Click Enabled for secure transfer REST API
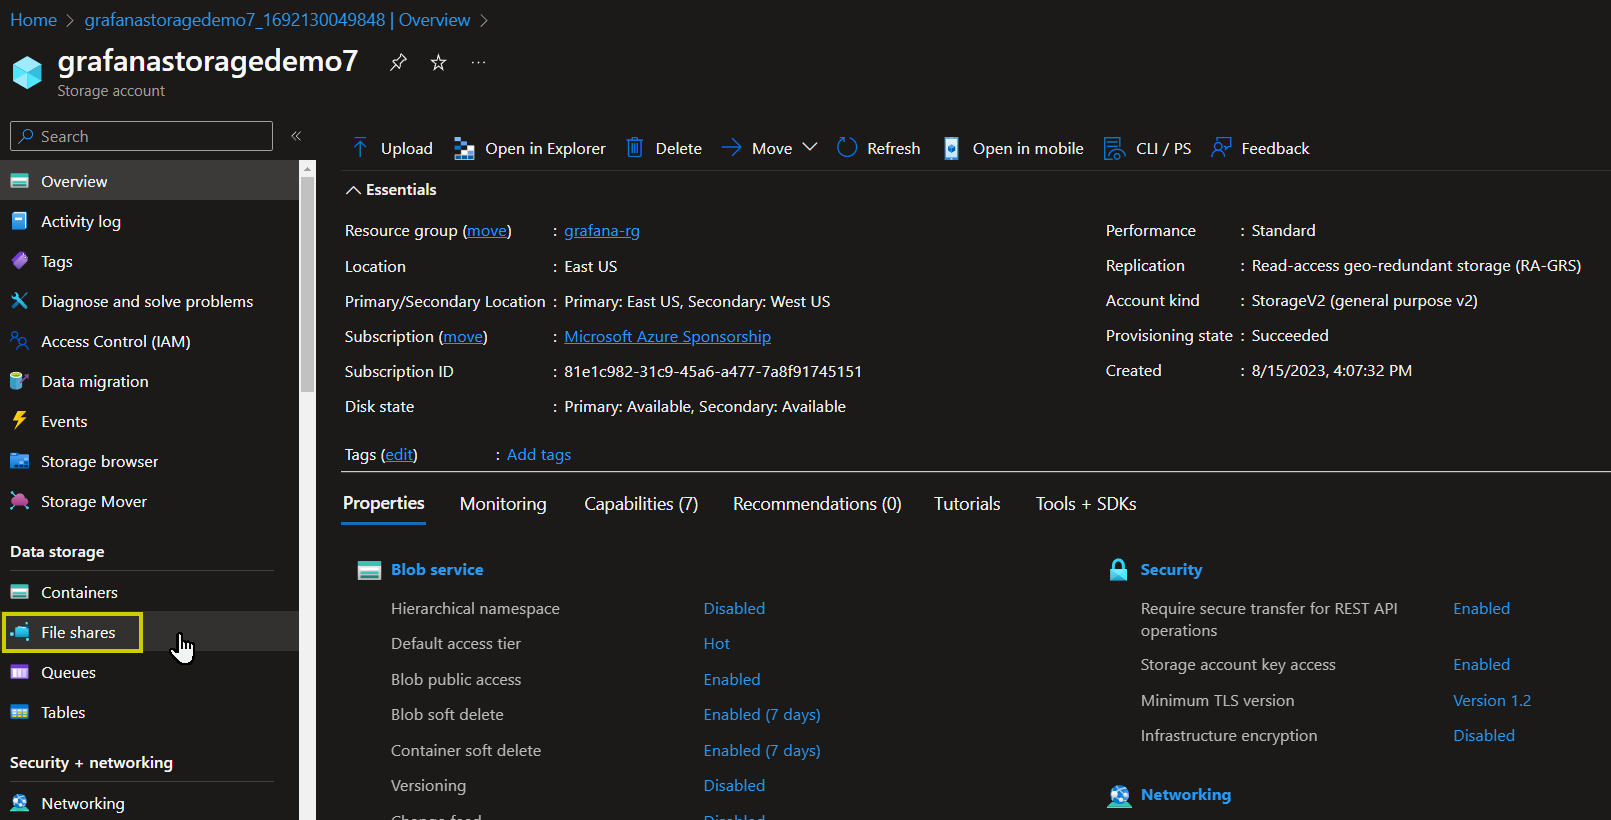 click(1481, 609)
